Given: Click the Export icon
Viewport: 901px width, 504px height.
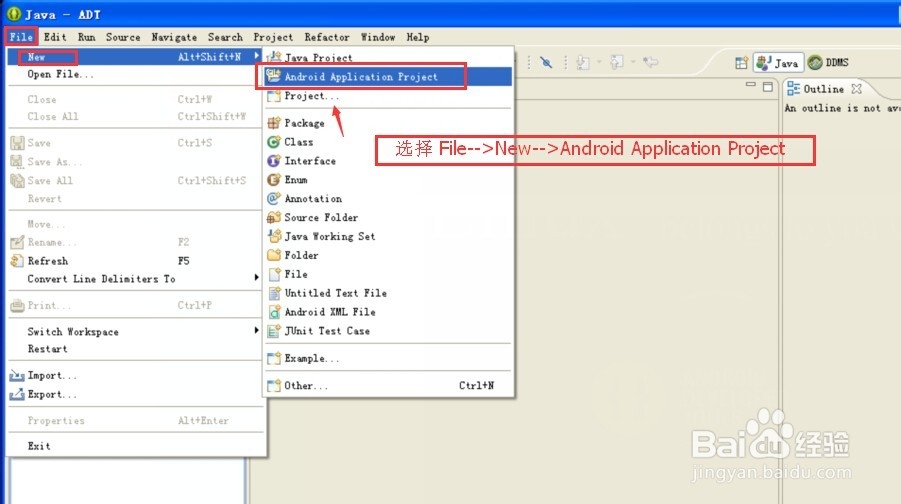Looking at the screenshot, I should (17, 394).
